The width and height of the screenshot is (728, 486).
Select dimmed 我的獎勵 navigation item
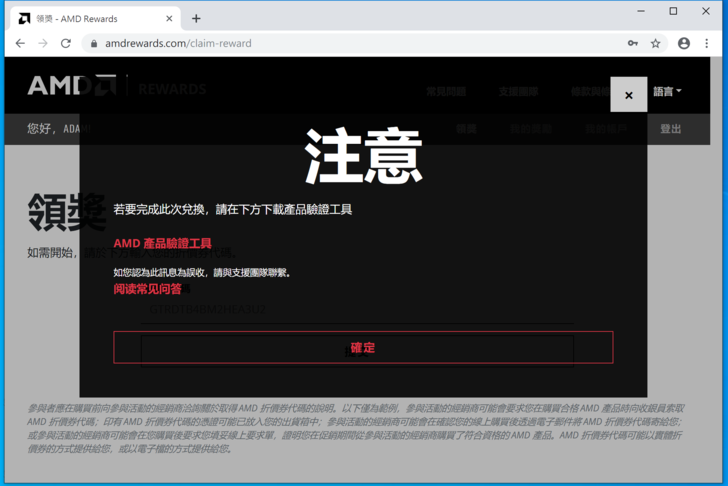[531, 129]
